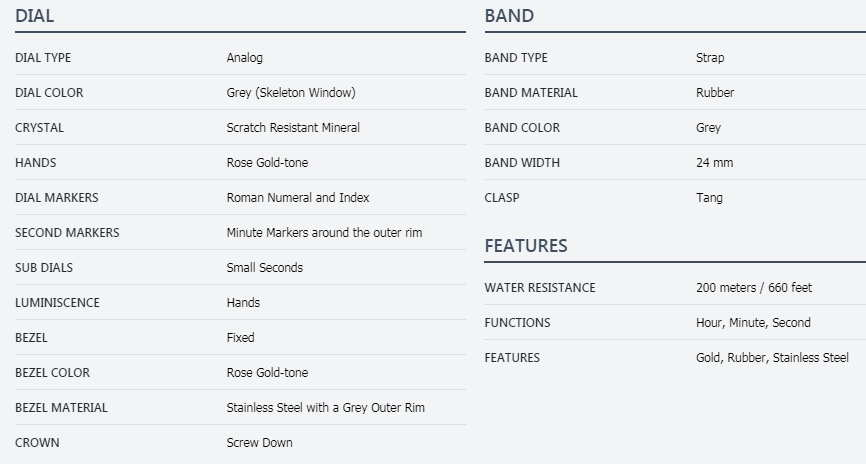Click the FEATURES section heading

pyautogui.click(x=525, y=246)
